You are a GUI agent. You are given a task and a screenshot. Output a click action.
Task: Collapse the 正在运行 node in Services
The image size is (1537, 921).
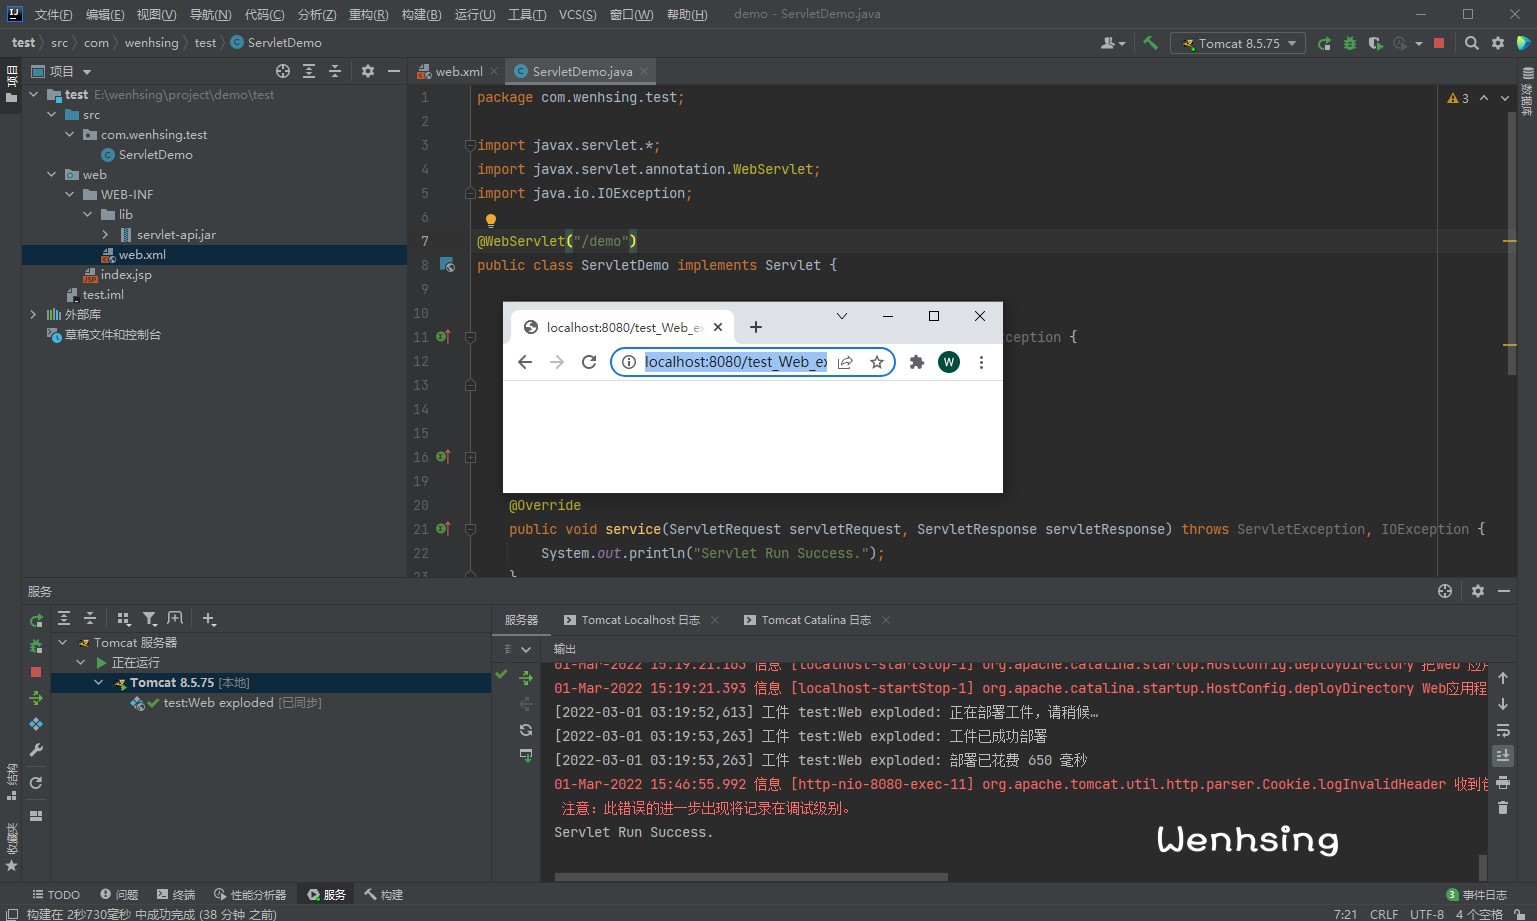tap(80, 663)
